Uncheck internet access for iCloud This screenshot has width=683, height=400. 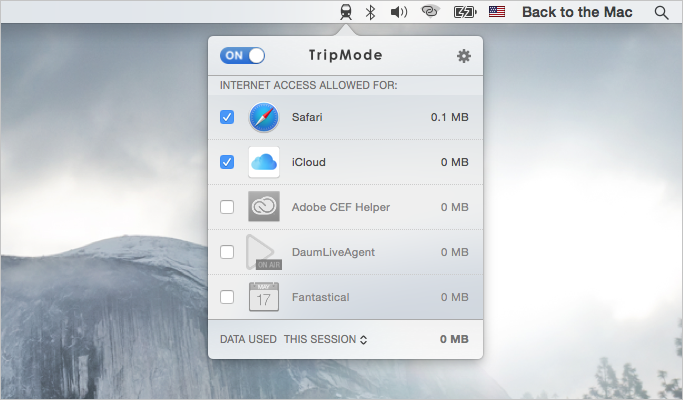click(x=227, y=162)
